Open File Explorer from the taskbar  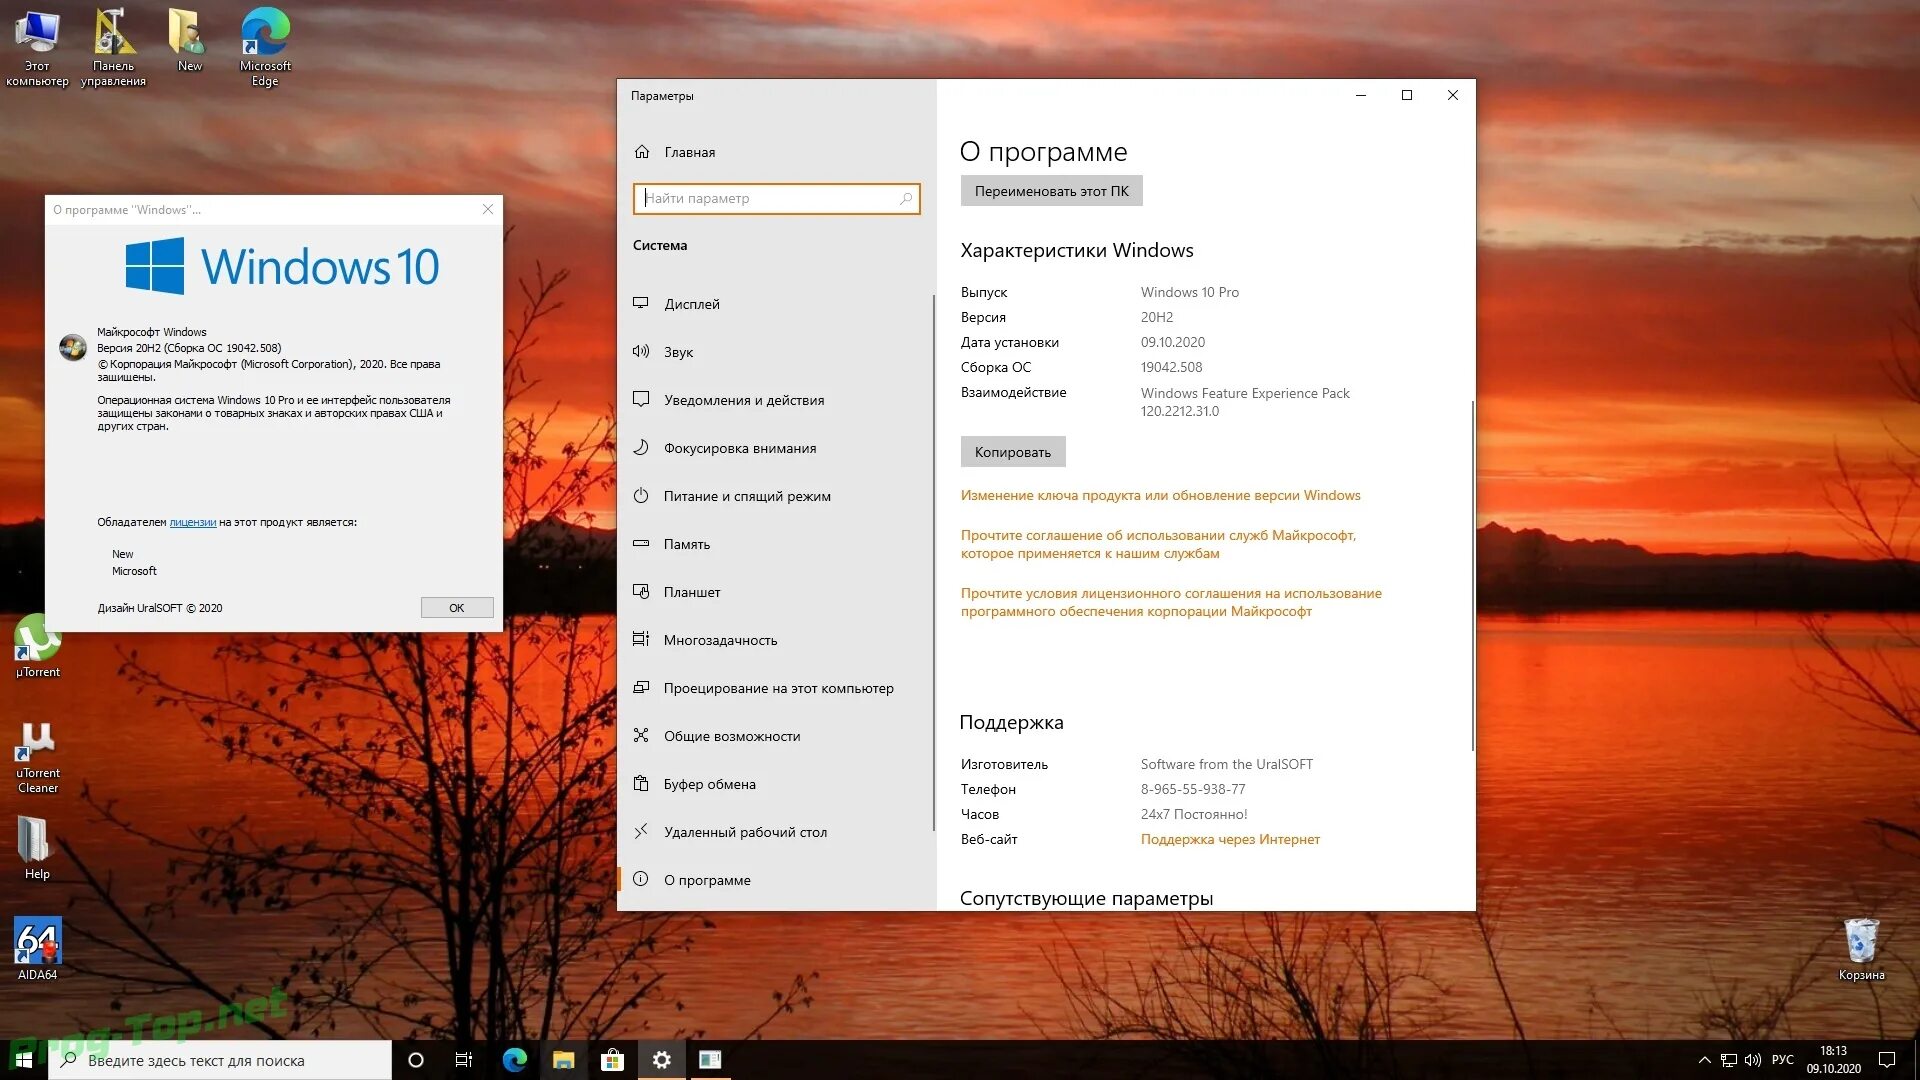(563, 1060)
